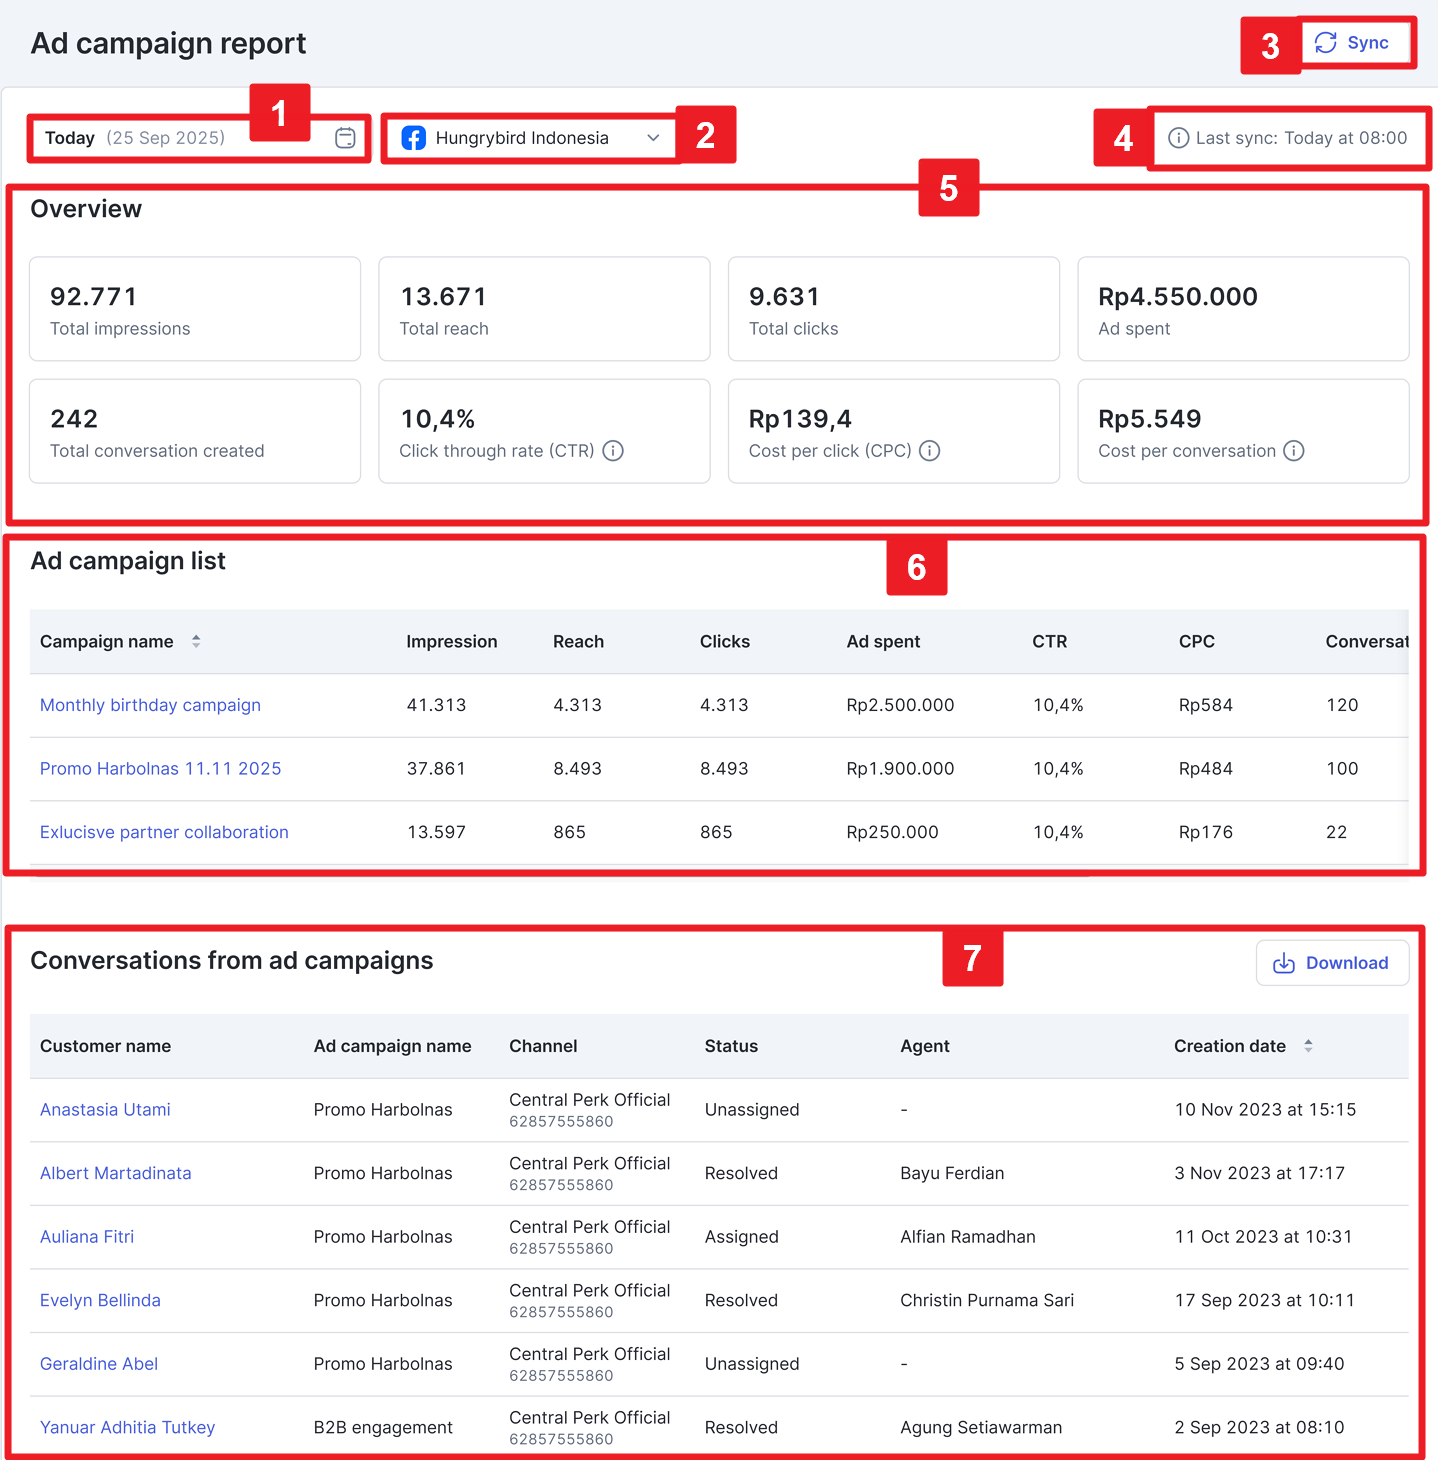Click the Total impressions overview card
Viewport: 1438px width, 1460px height.
(x=195, y=309)
